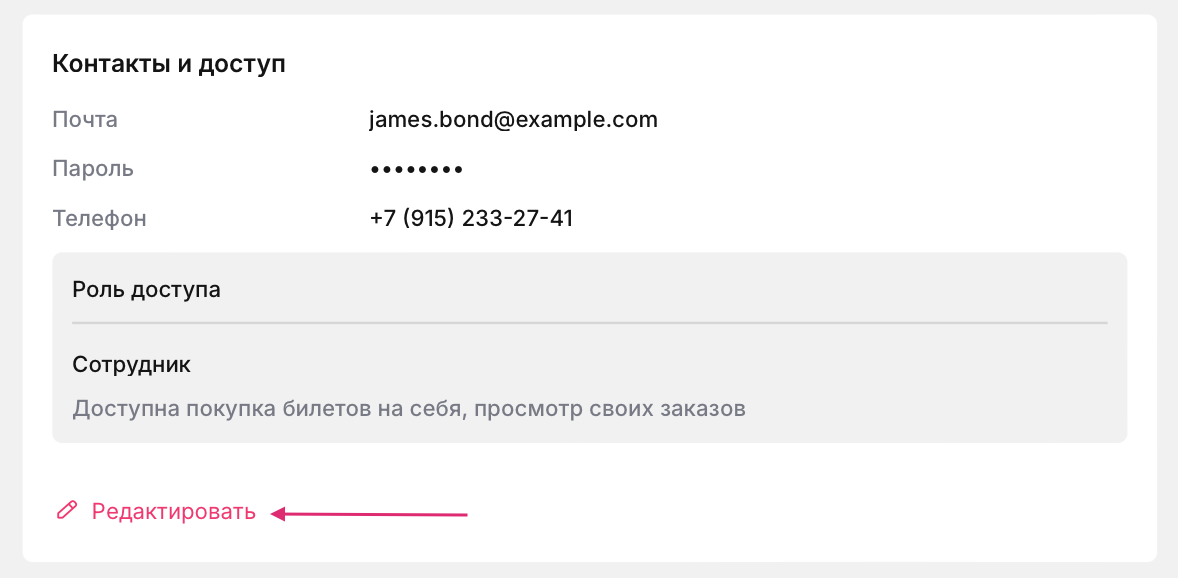Select the Сотрудник role name
Viewport: 1178px width, 578px height.
[x=131, y=364]
